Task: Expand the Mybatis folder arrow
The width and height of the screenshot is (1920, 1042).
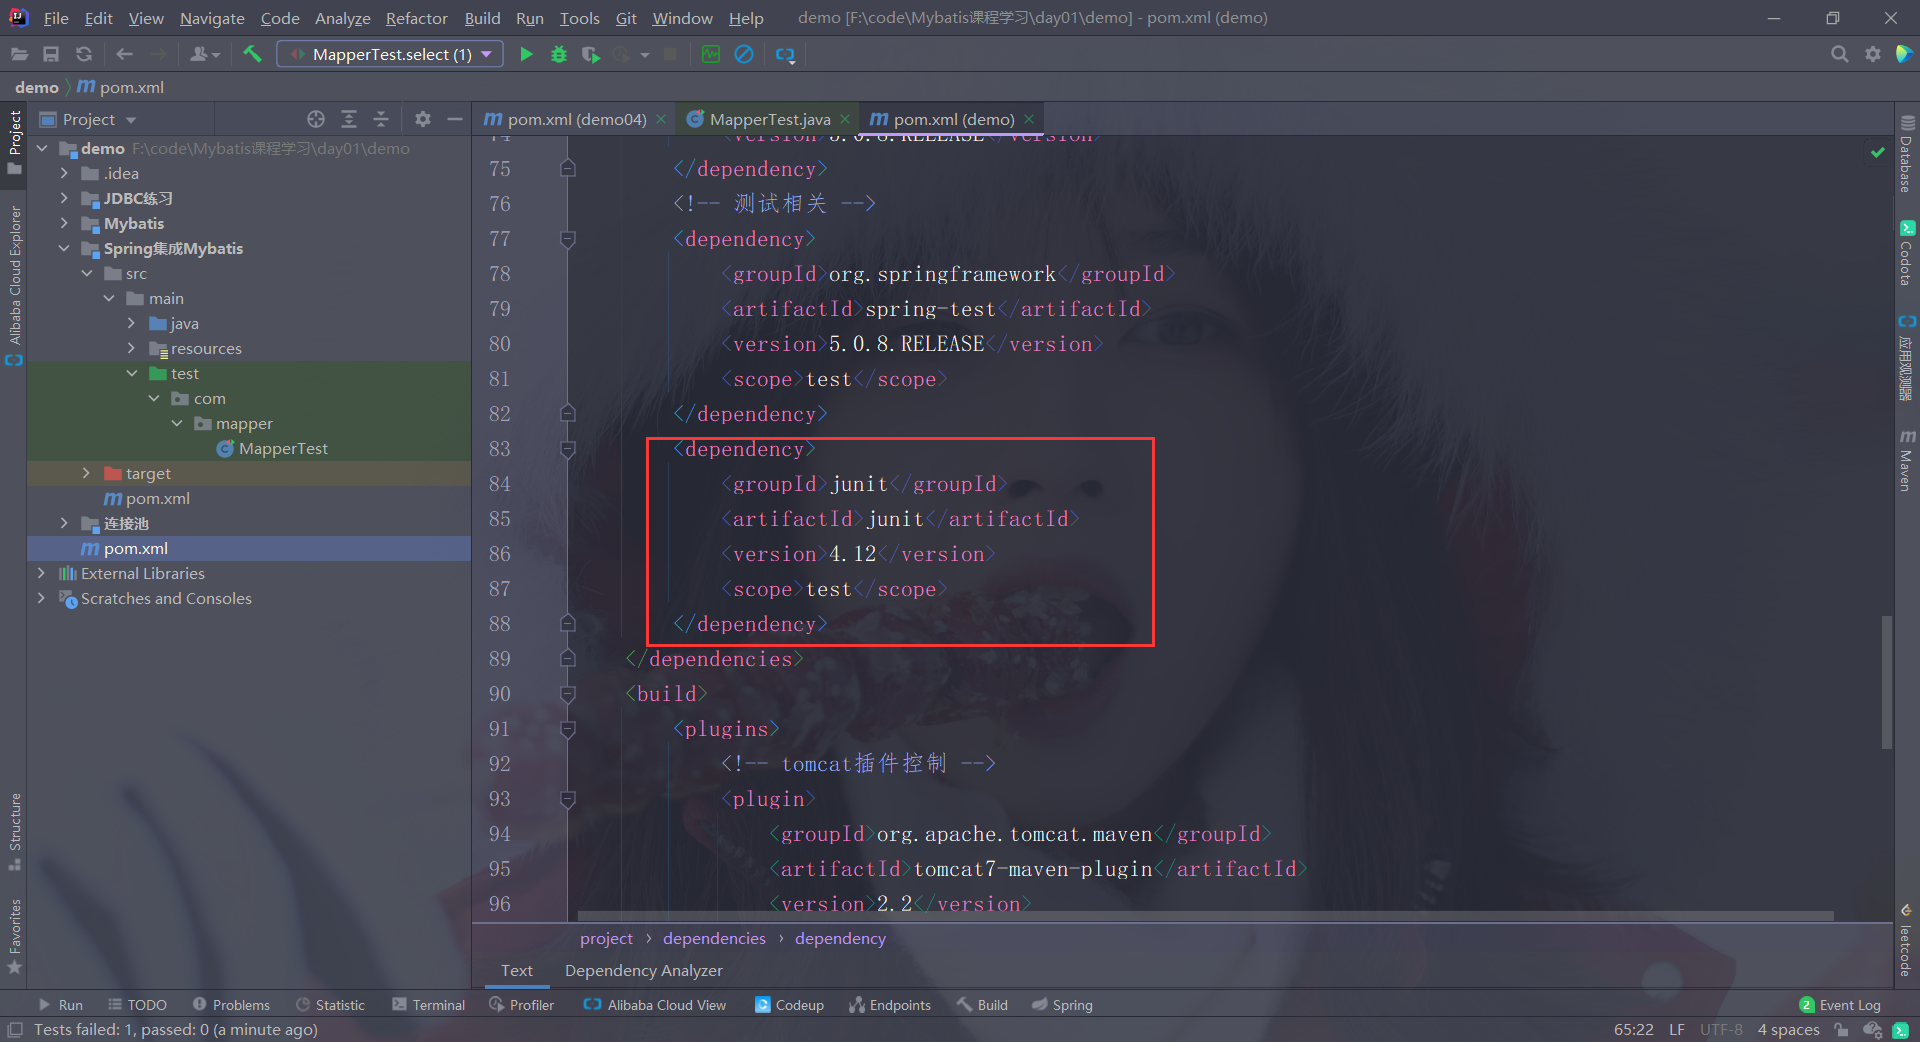Action: [64, 223]
